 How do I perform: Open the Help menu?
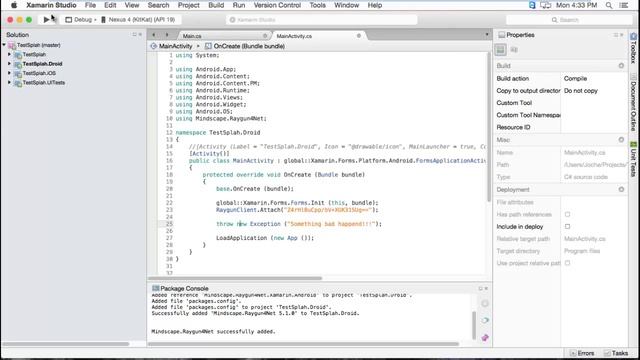pyautogui.click(x=375, y=5)
